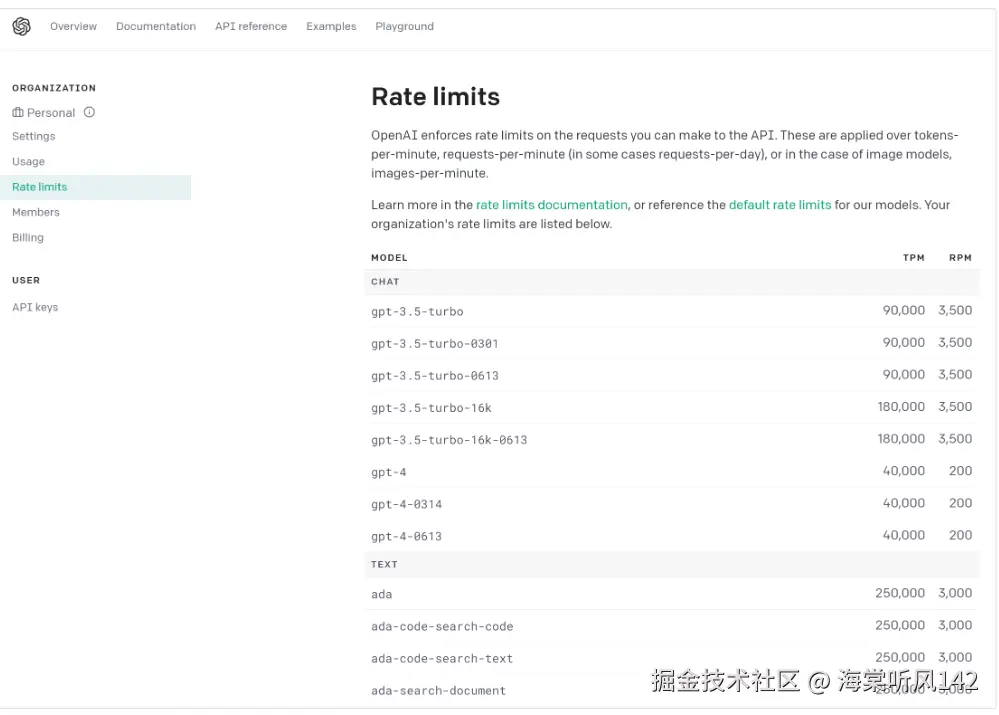Select the ada-search-document model name
999x715 pixels.
pos(438,691)
